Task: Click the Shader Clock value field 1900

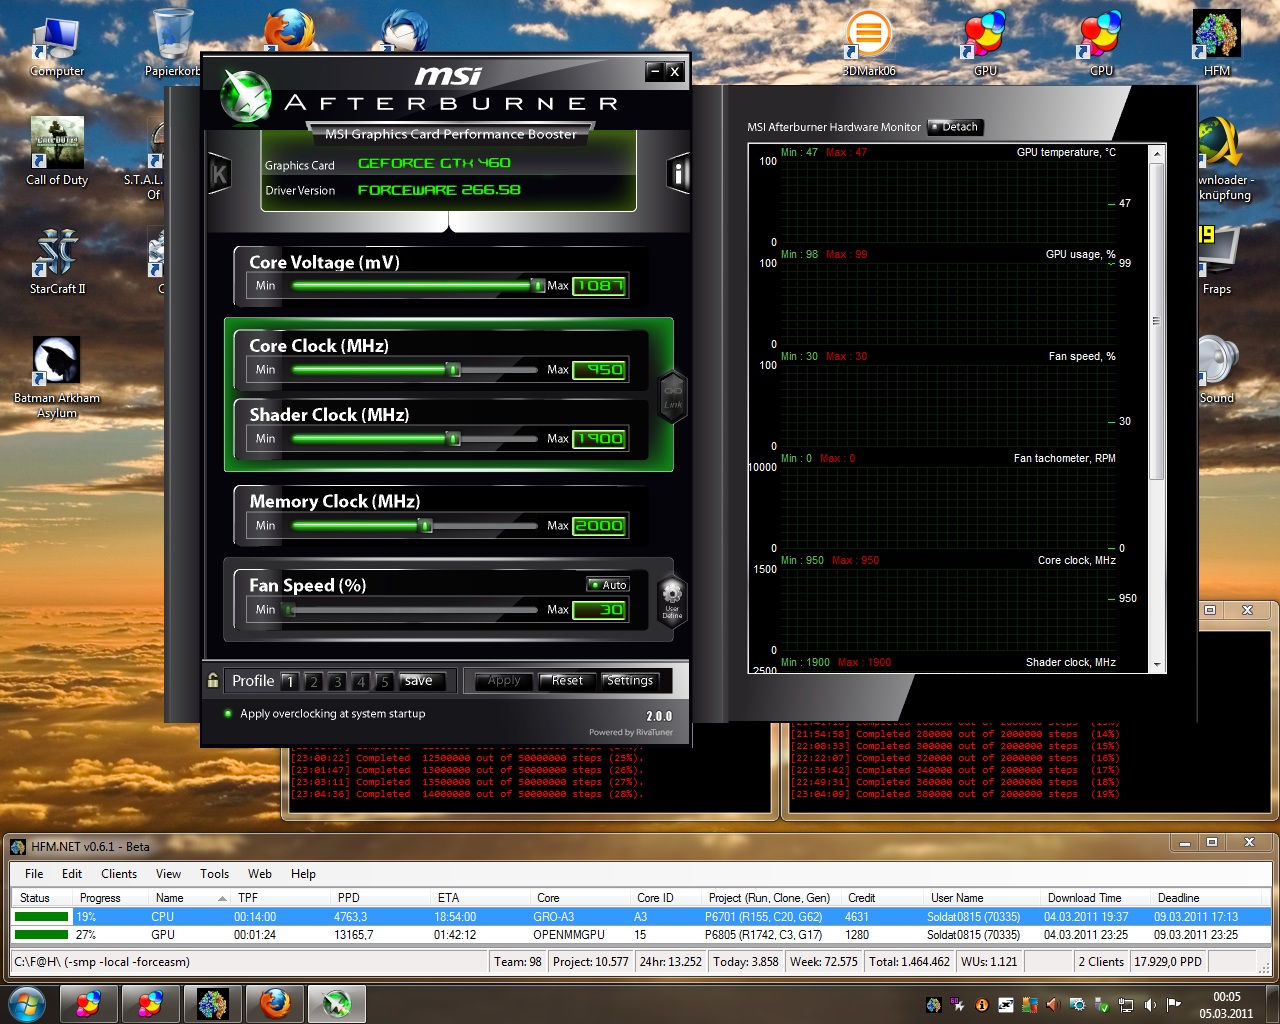Action: (599, 439)
